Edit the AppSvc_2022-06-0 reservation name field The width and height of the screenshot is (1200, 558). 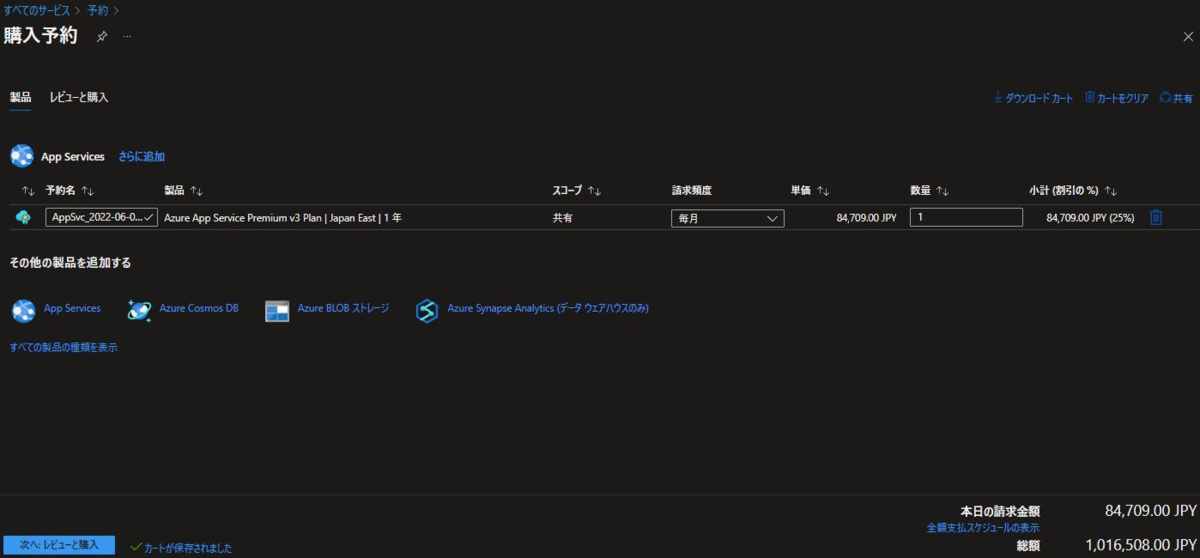point(101,217)
